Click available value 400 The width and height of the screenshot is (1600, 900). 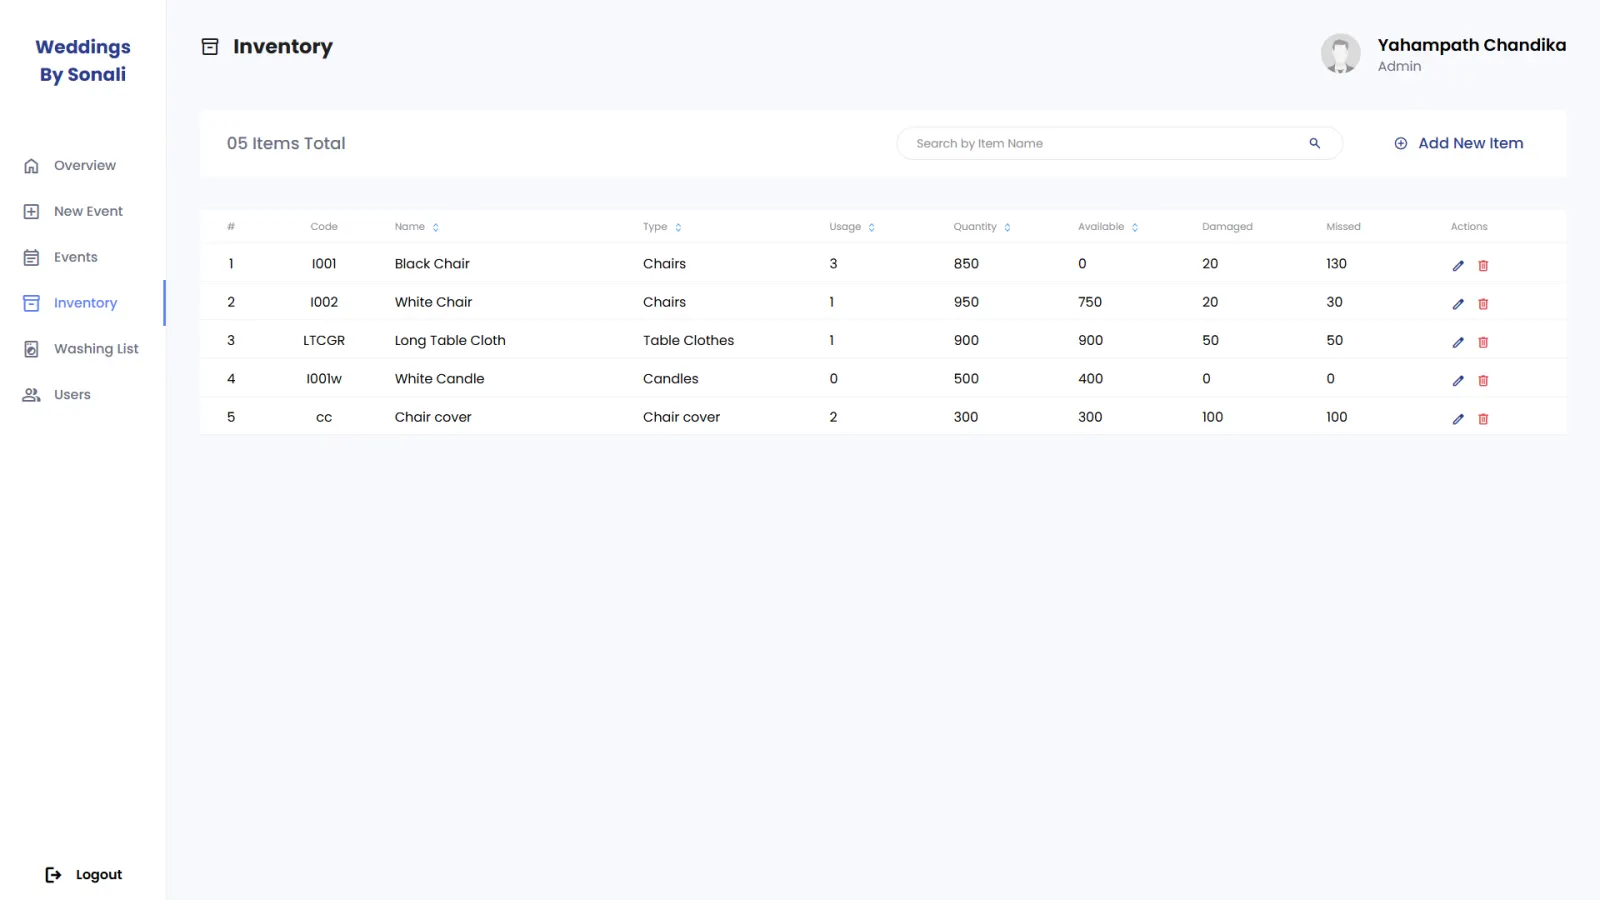point(1090,379)
